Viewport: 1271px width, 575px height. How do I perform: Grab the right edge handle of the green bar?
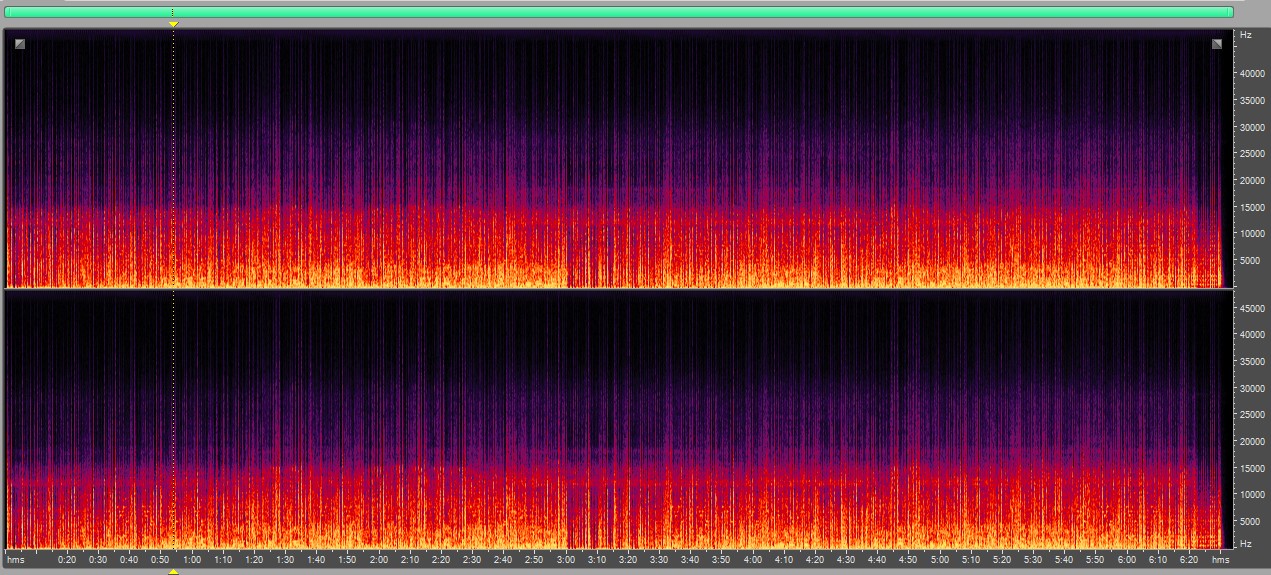(x=1230, y=12)
